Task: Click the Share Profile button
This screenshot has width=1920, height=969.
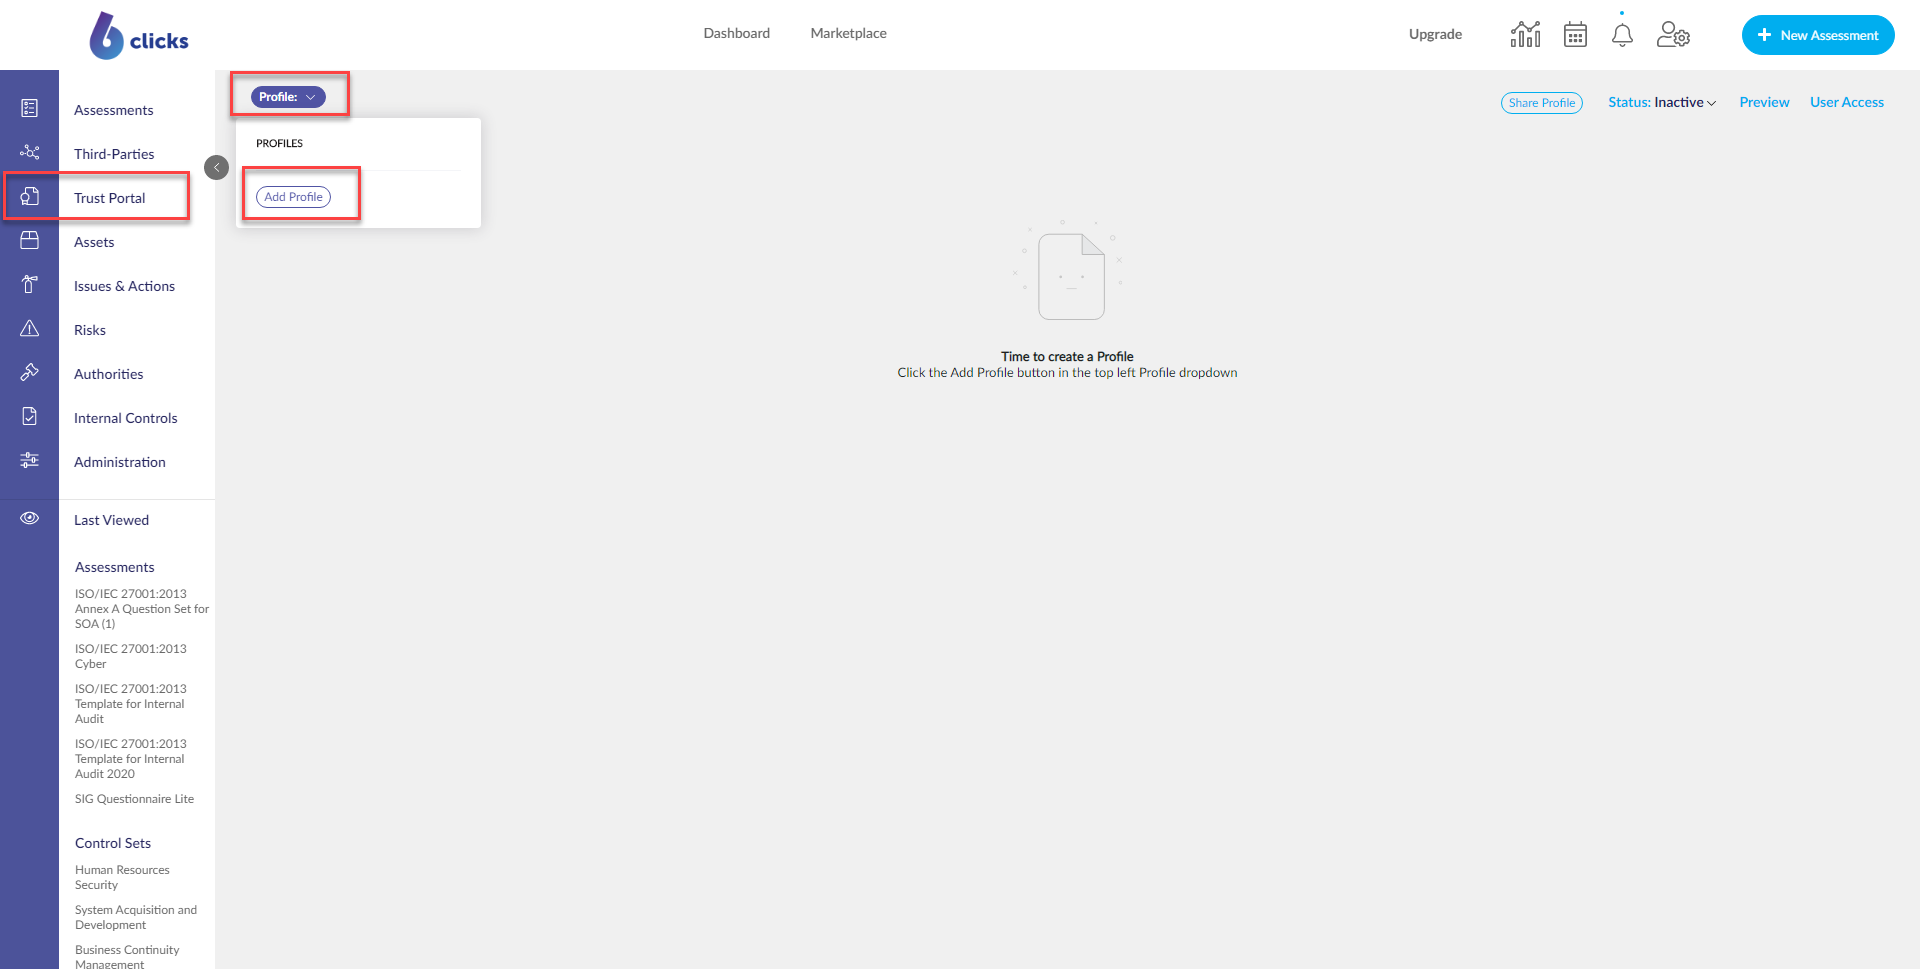Action: [x=1541, y=103]
